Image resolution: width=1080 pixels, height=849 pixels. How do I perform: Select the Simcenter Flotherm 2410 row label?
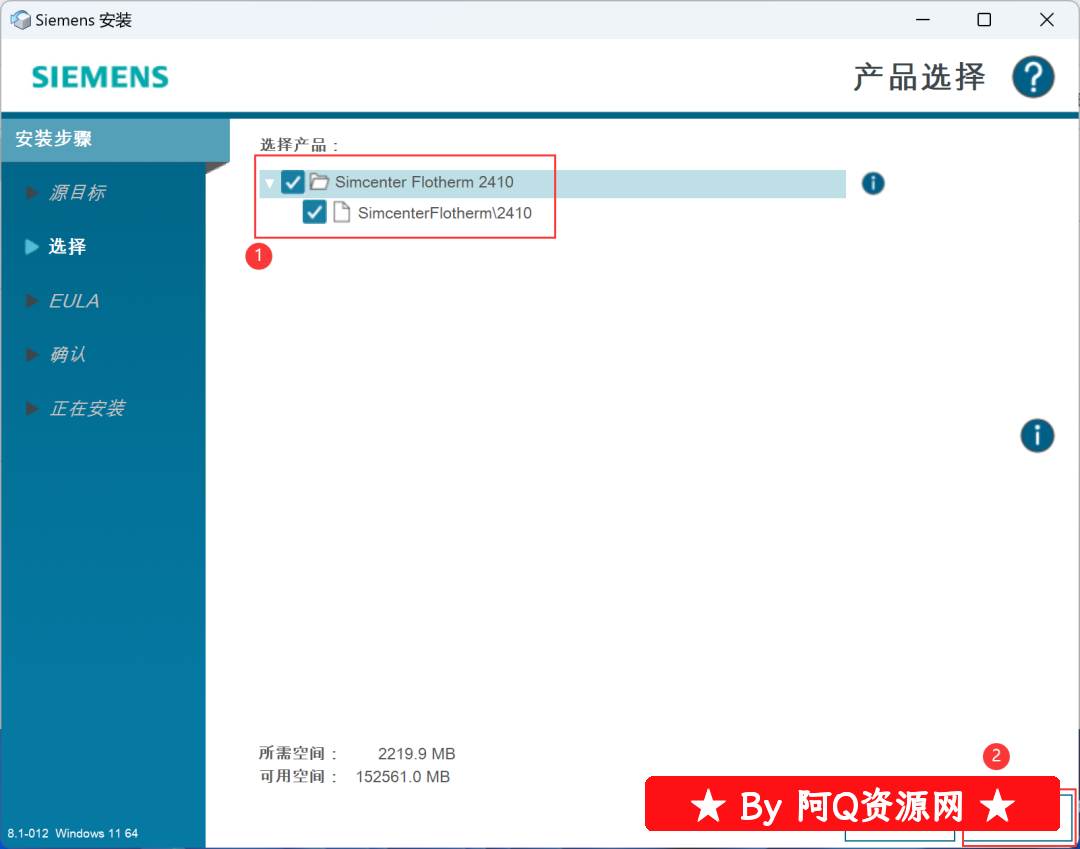coord(424,182)
